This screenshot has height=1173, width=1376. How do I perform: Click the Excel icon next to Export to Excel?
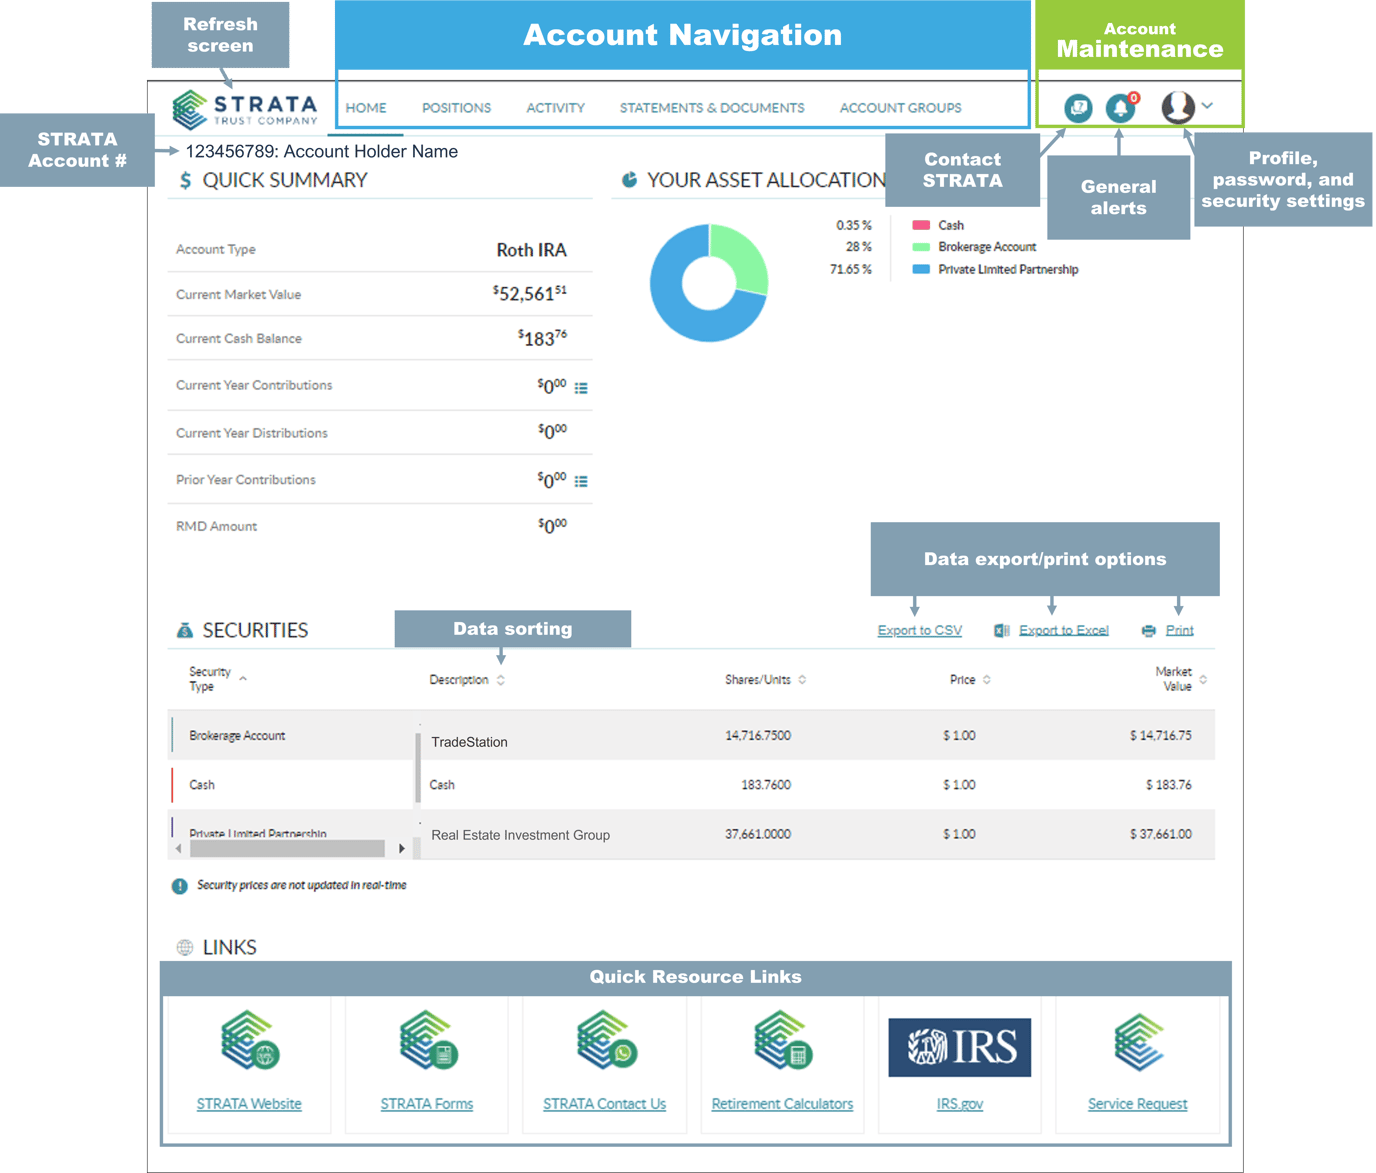pos(1000,629)
